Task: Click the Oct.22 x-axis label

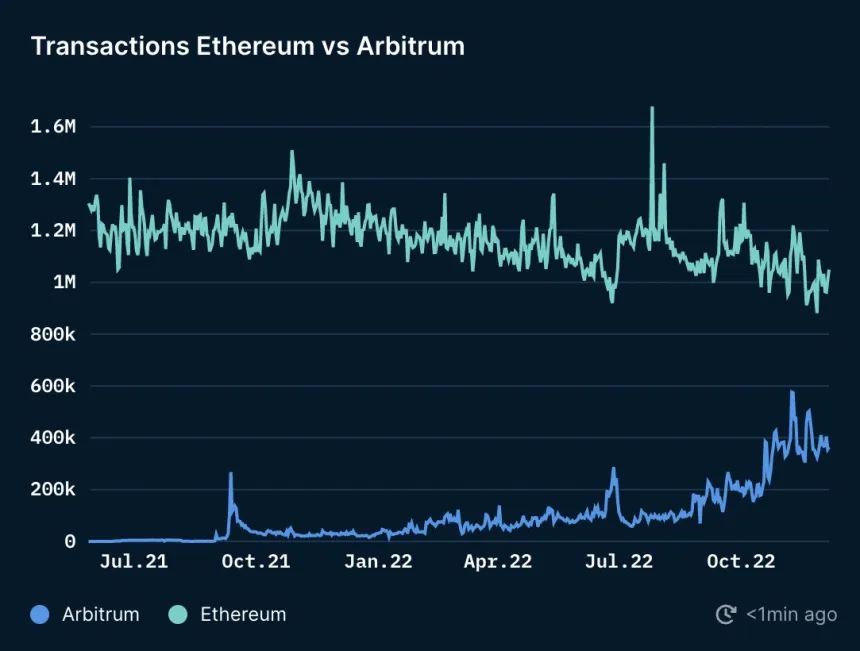Action: (741, 562)
